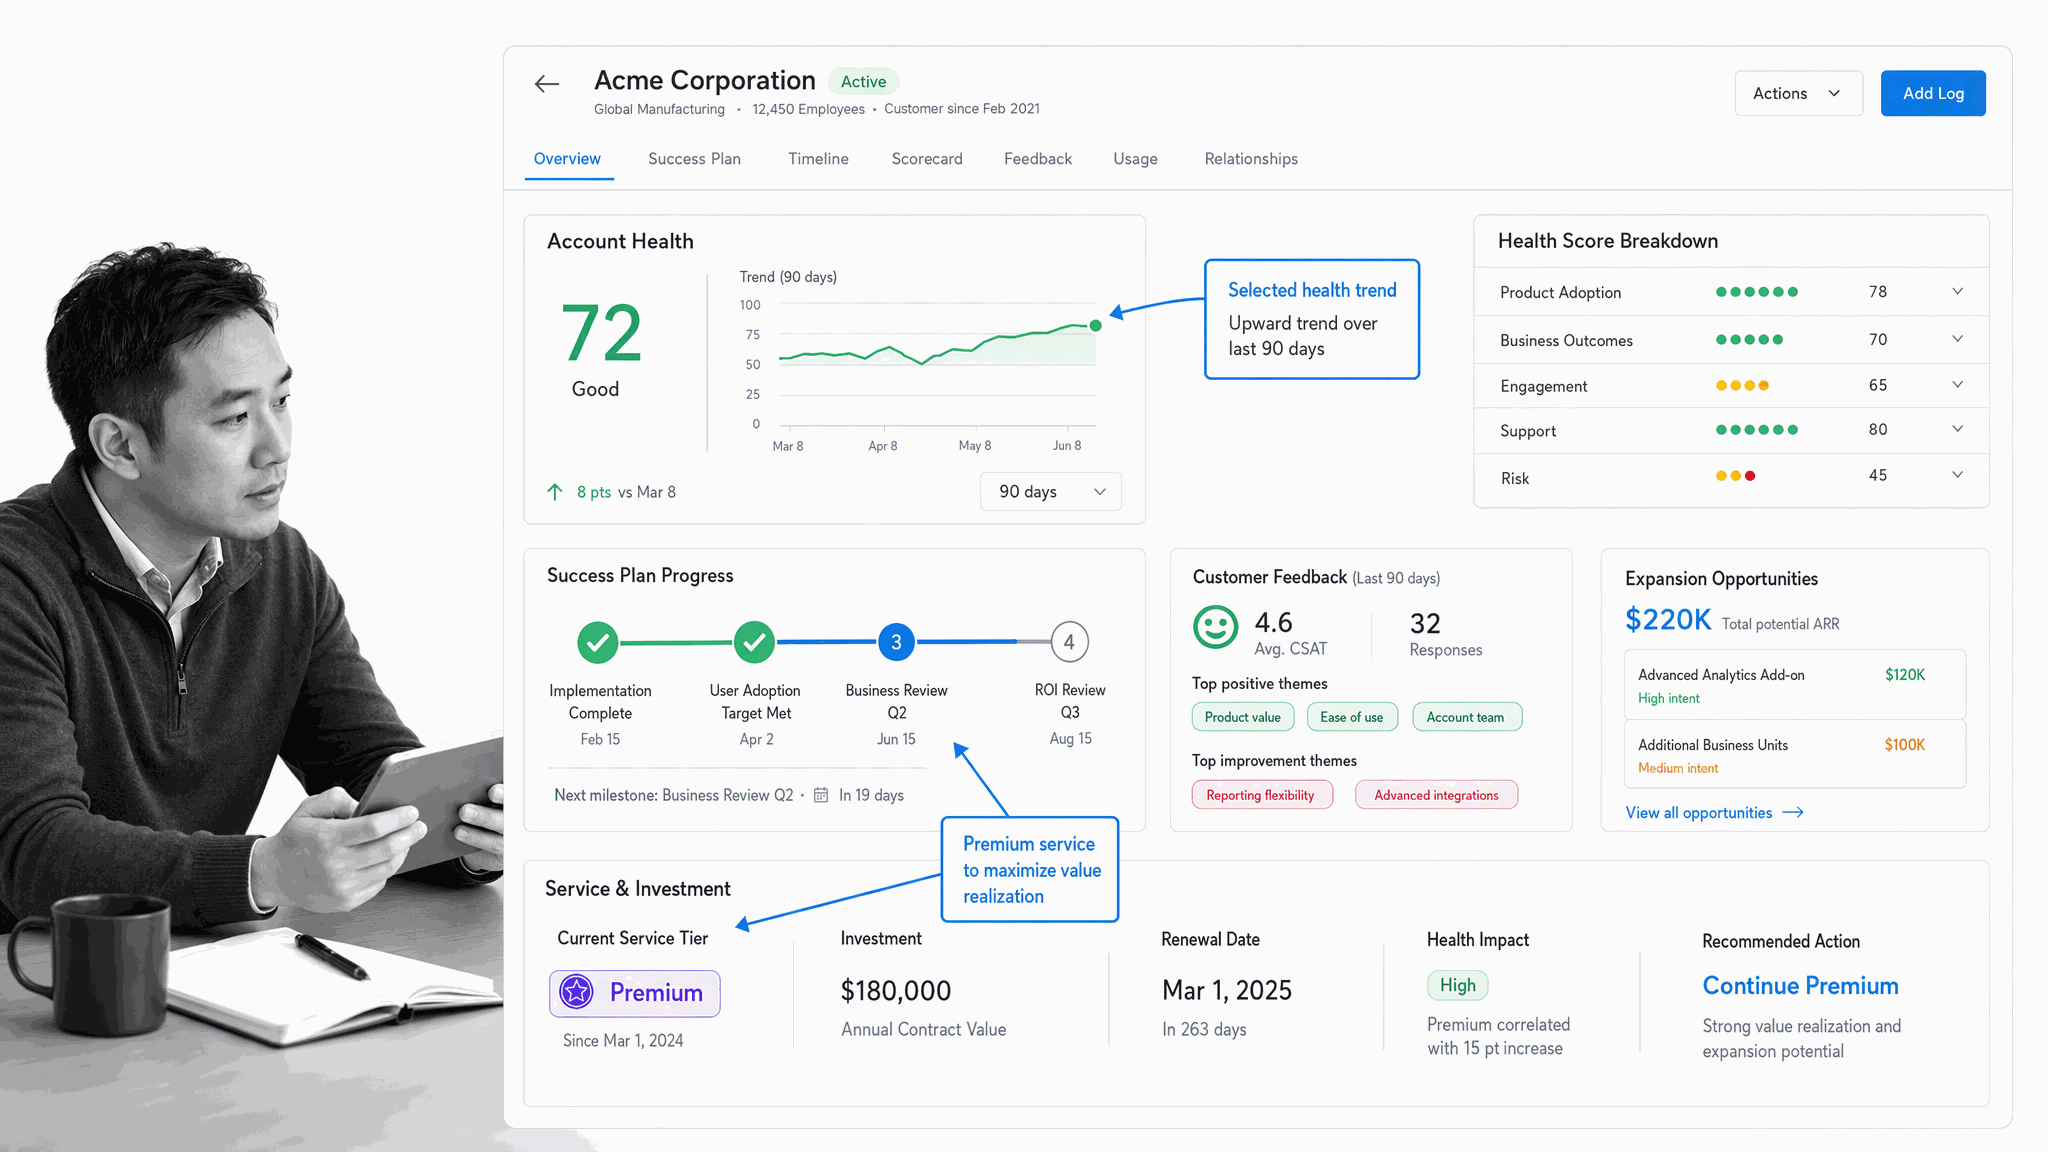Expand the Product Adoption score row
Screen dimensions: 2048x1152
(1957, 291)
